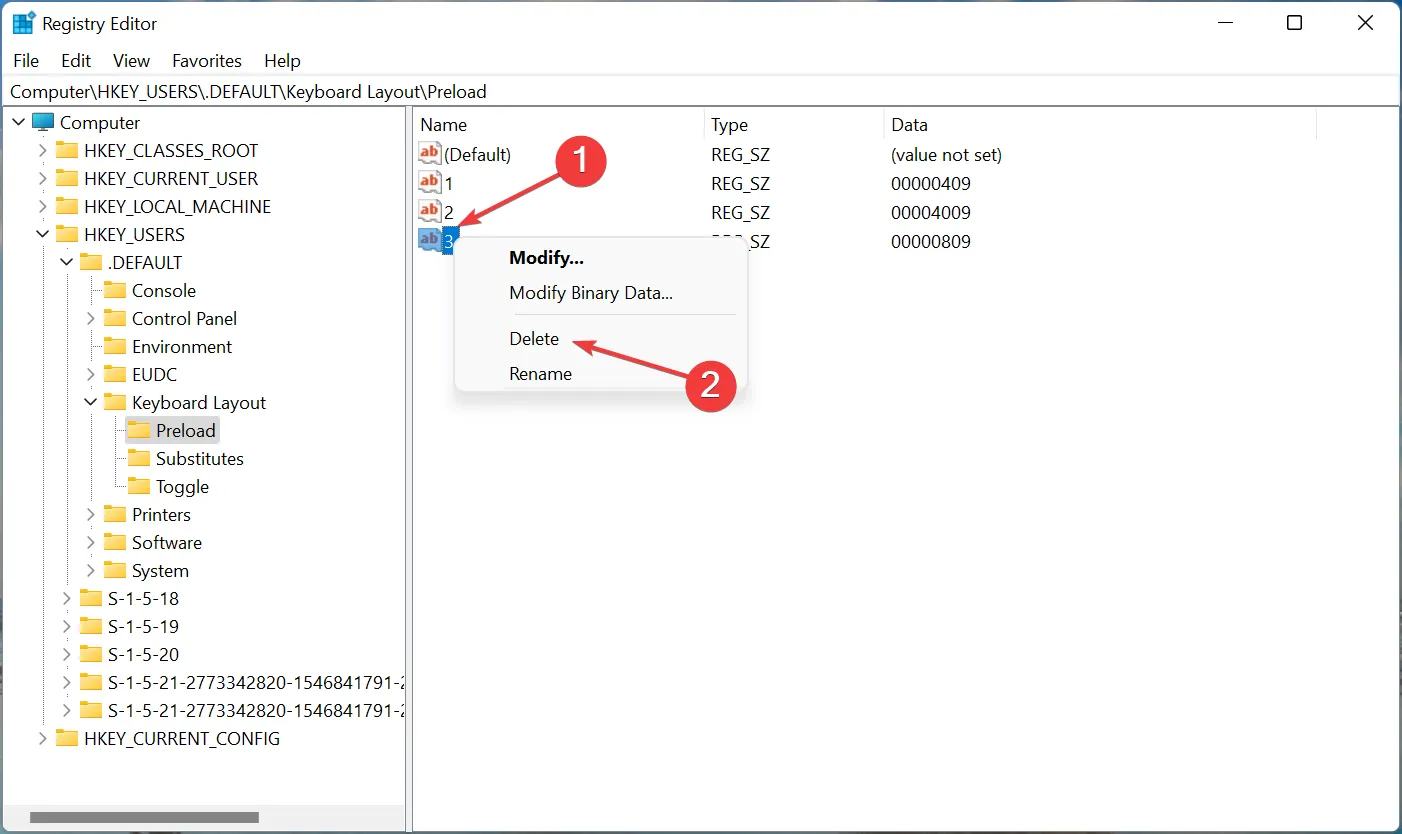Open the Favorites menu
1402x834 pixels.
[207, 60]
